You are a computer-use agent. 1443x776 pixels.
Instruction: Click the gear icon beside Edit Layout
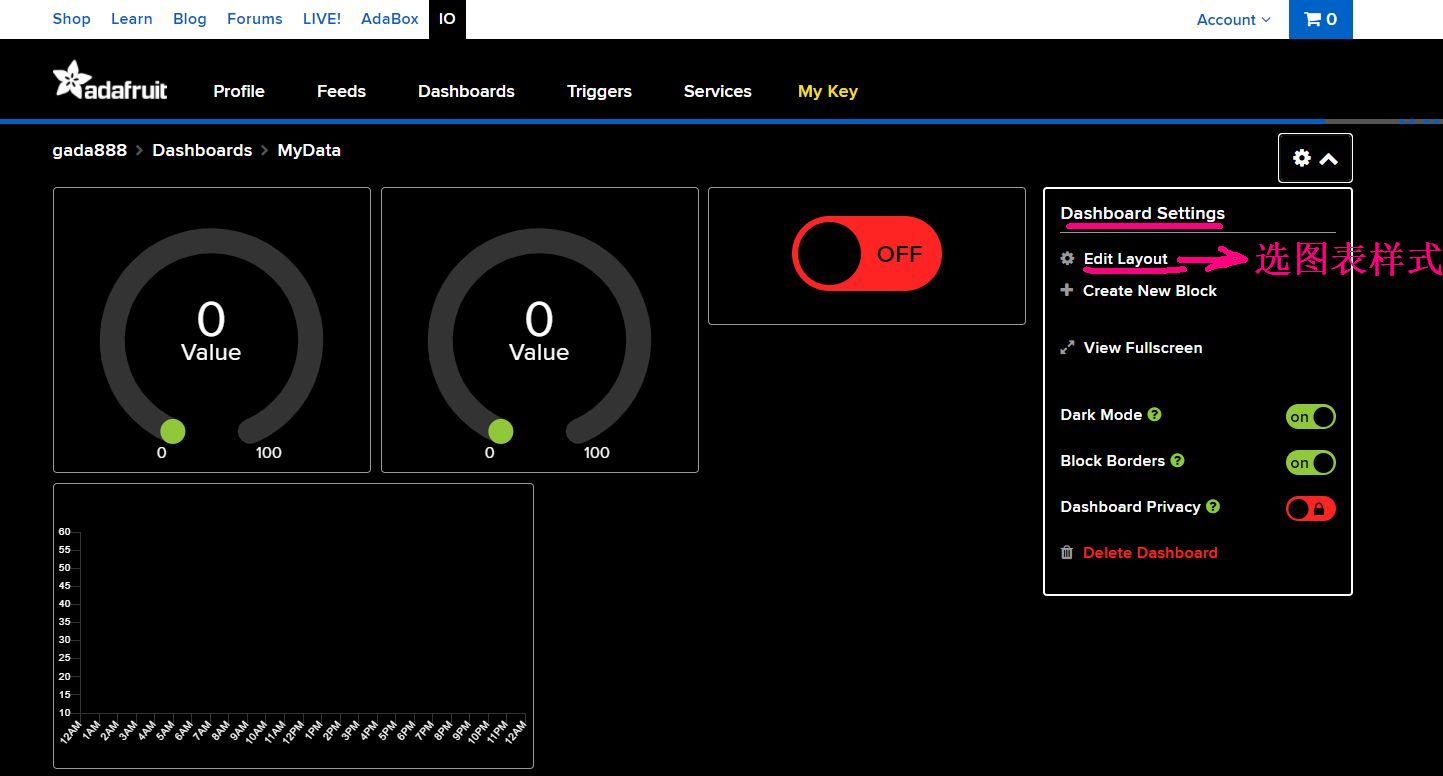[1067, 259]
